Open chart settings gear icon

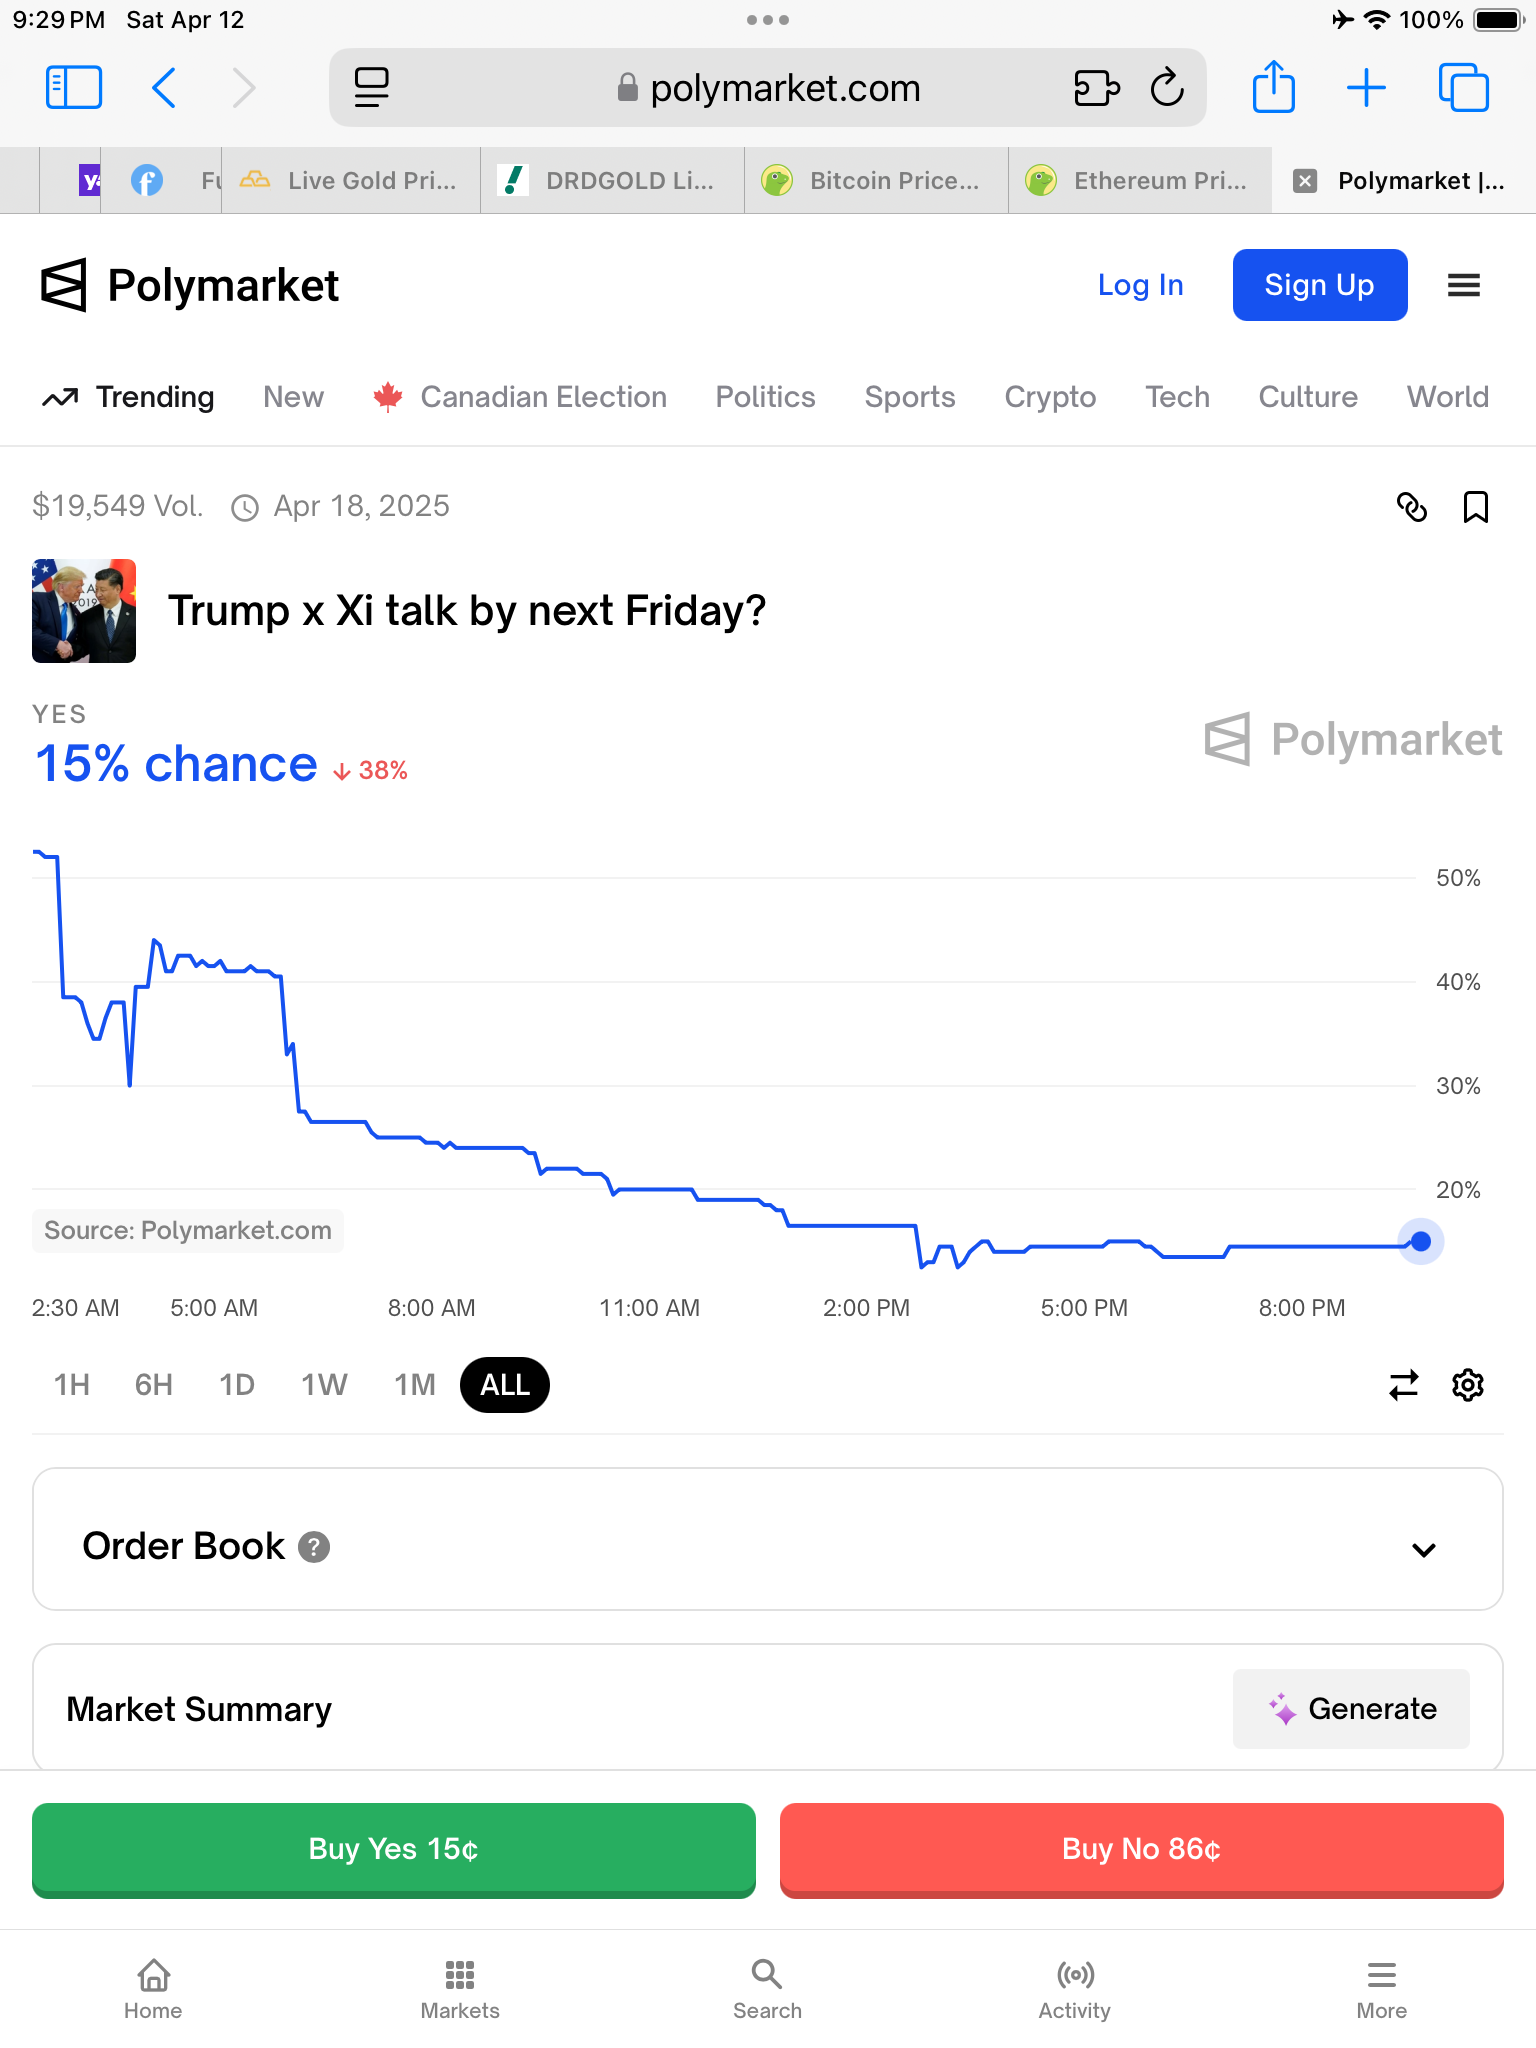(1467, 1385)
